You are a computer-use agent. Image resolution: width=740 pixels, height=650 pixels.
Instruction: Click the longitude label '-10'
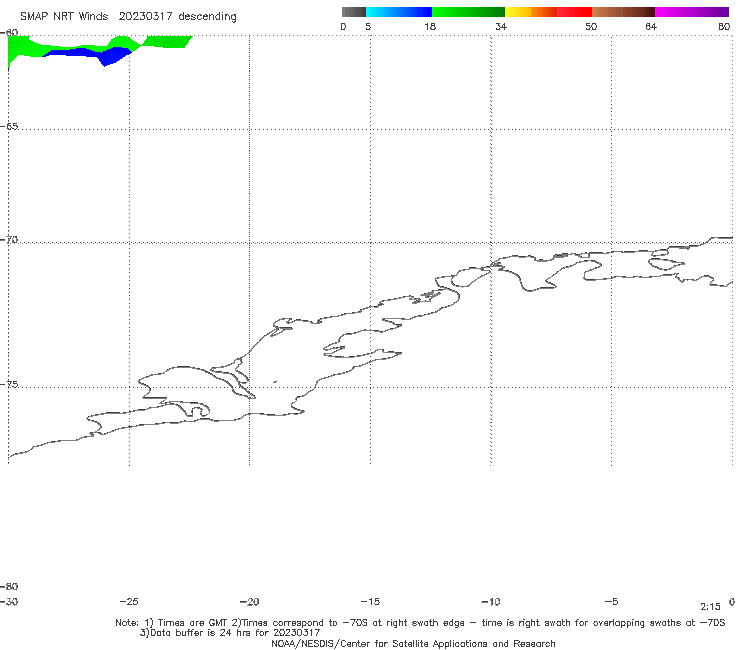coord(490,601)
